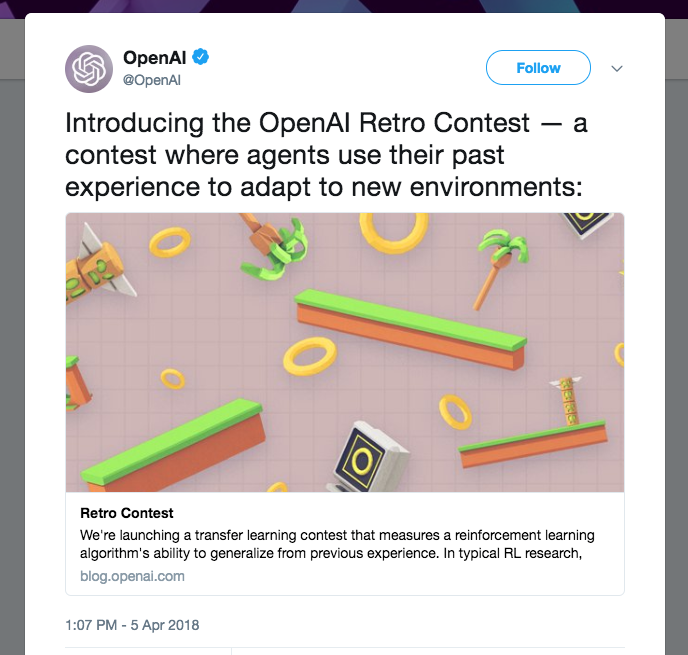
Task: Click the OpenAI profile avatar logo
Action: 89,69
